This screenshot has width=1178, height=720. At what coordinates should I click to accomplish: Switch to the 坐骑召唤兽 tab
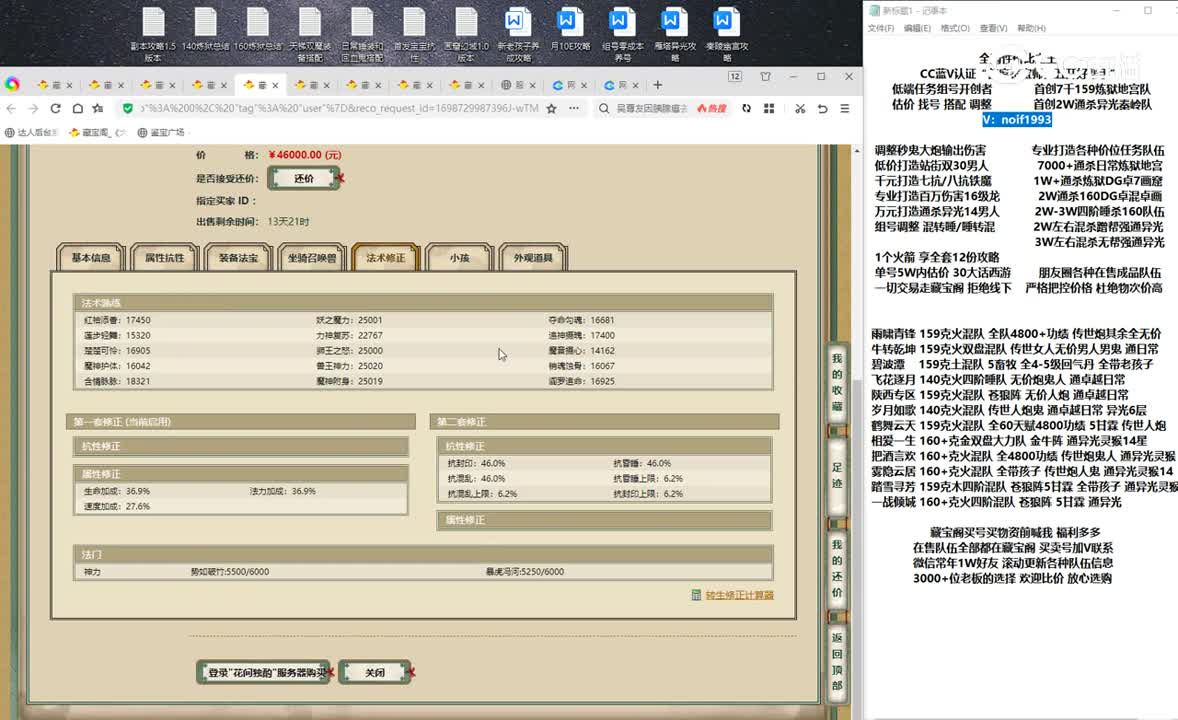[x=312, y=257]
